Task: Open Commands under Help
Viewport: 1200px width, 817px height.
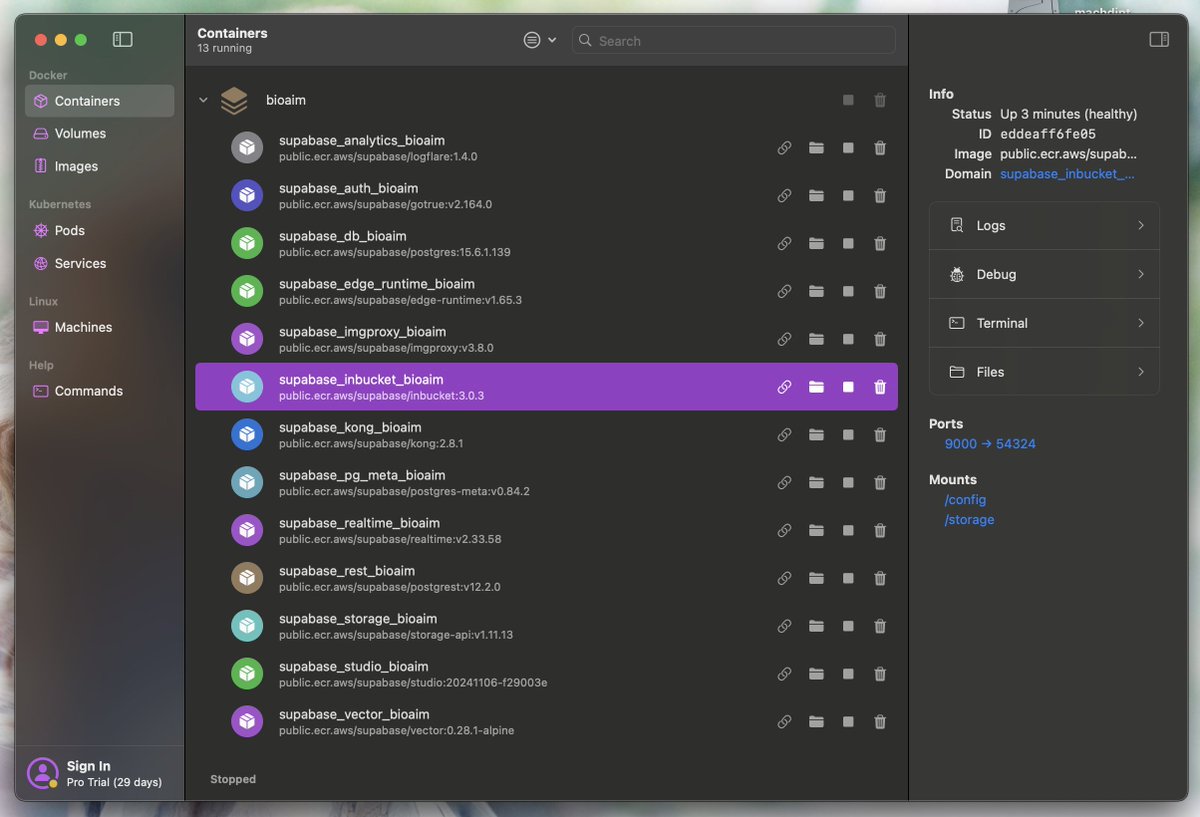Action: pyautogui.click(x=99, y=391)
